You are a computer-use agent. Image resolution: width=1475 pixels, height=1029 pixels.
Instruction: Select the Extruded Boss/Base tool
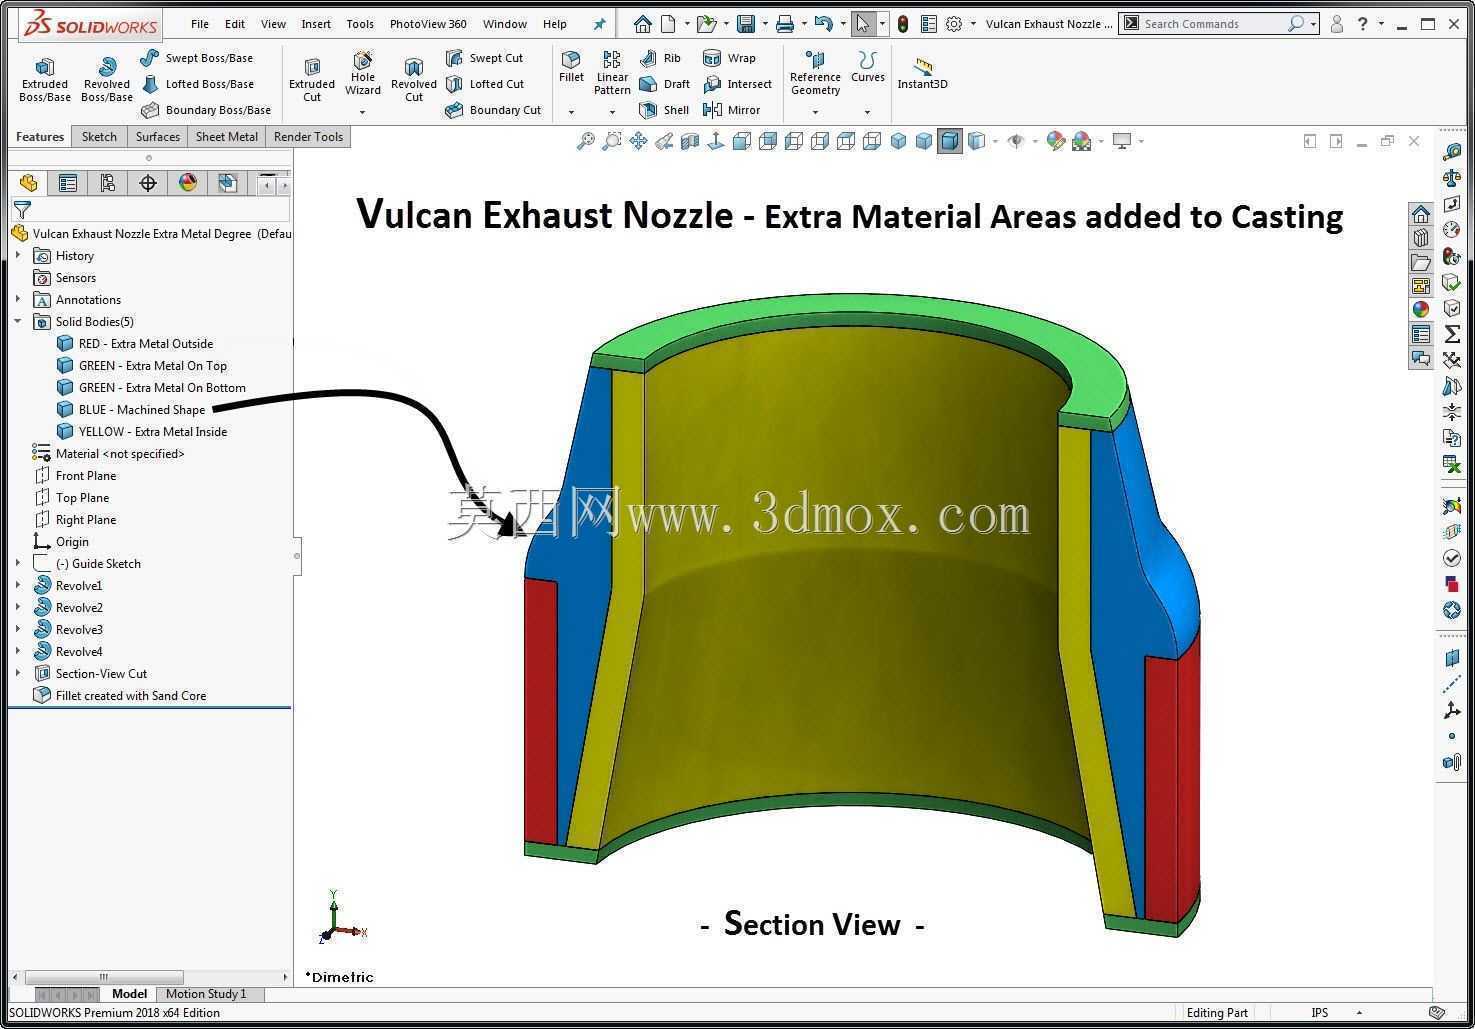coord(44,79)
